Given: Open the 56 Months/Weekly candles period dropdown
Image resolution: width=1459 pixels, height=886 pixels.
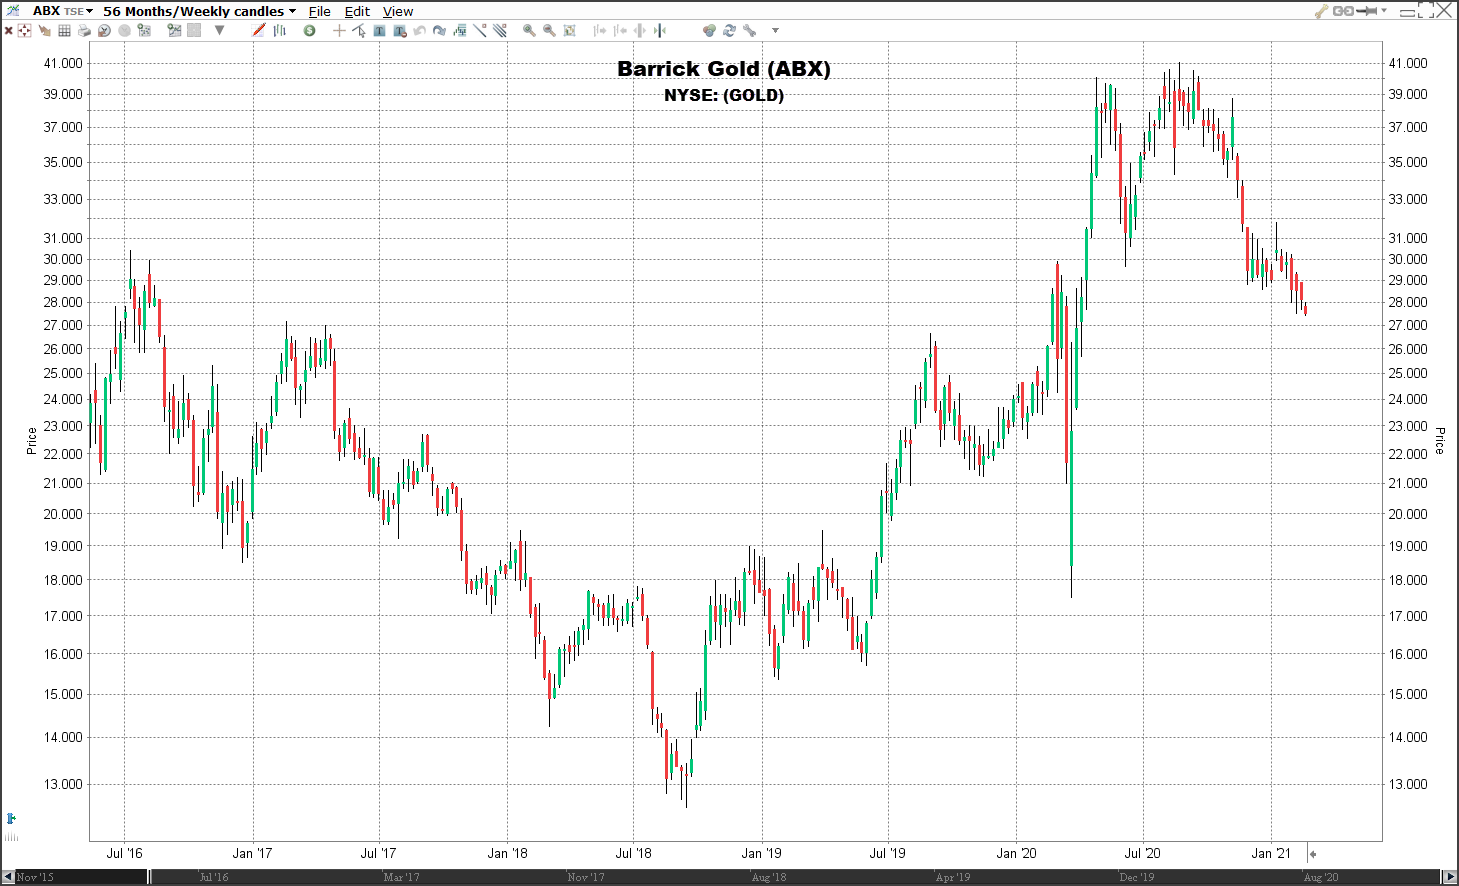Looking at the screenshot, I should 199,11.
